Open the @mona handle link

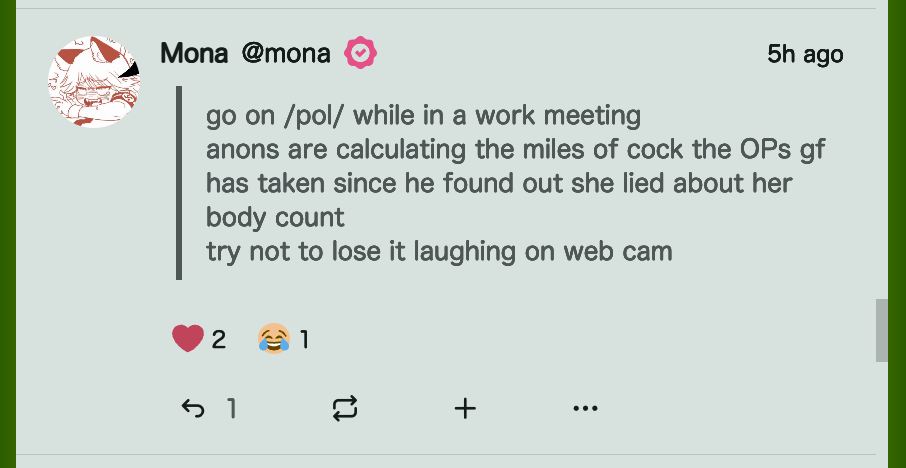point(286,53)
